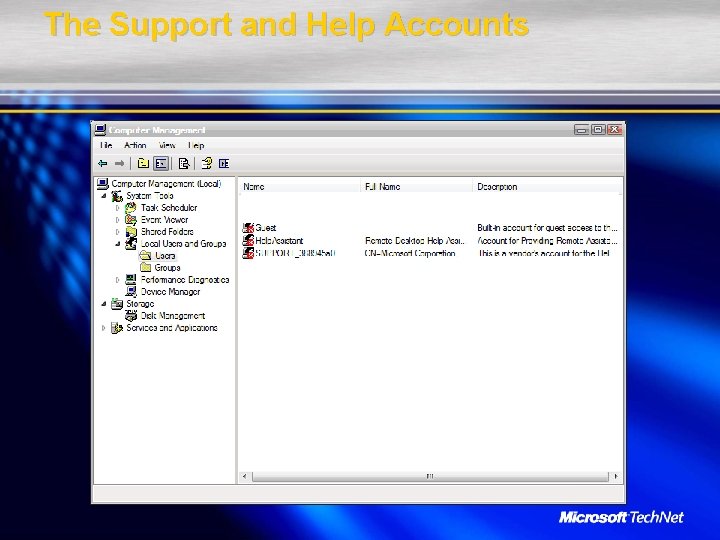Click the HelpAssistant user account icon
This screenshot has width=720, height=540.
tap(248, 240)
